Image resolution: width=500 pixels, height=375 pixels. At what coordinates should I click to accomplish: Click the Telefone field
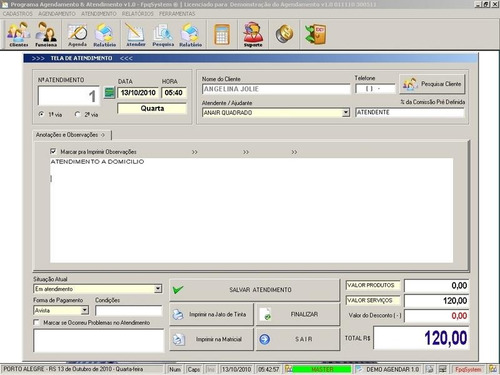click(375, 89)
